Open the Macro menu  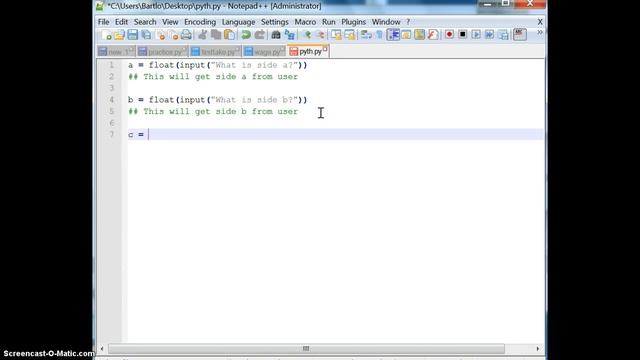coord(305,22)
